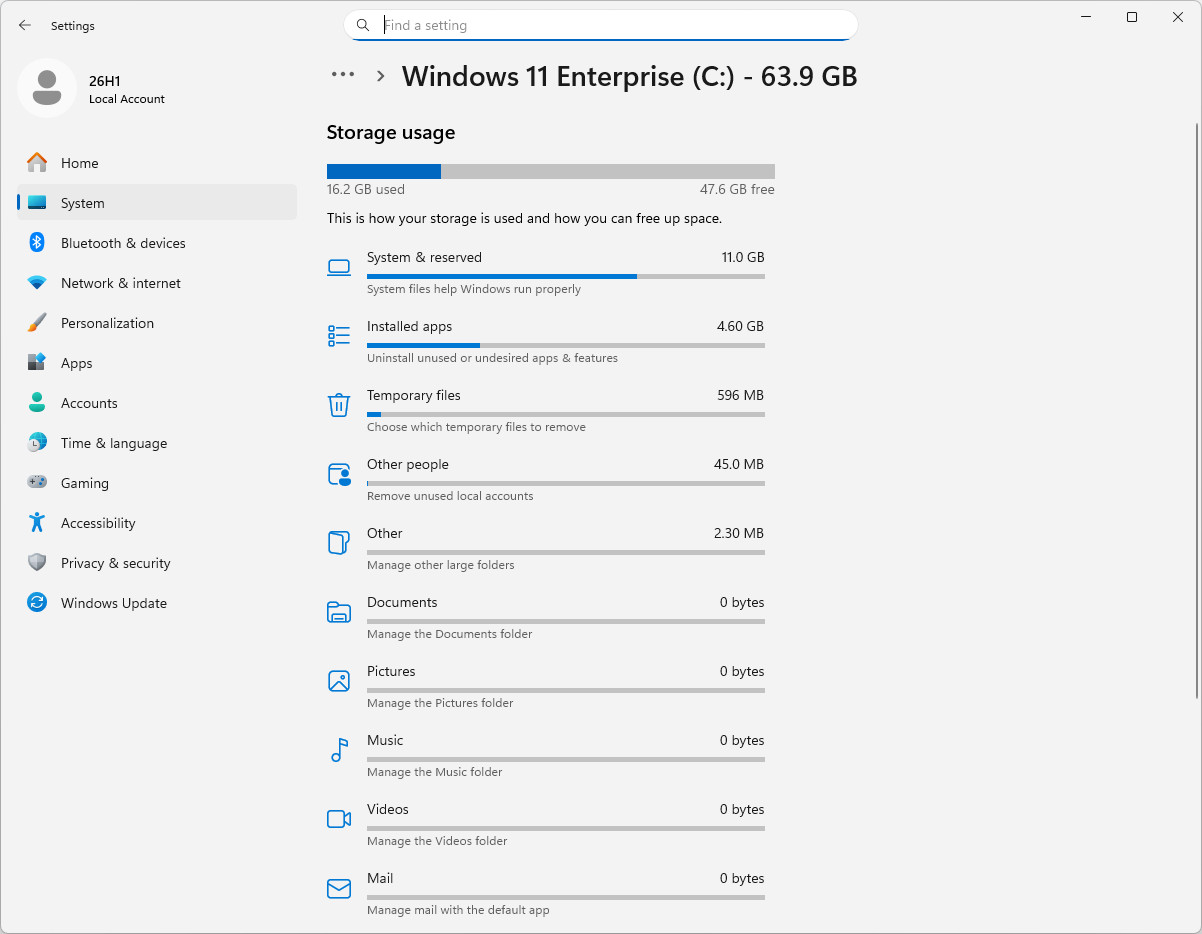Click the '2.30 MB' size value
1202x934 pixels.
pyautogui.click(x=739, y=533)
